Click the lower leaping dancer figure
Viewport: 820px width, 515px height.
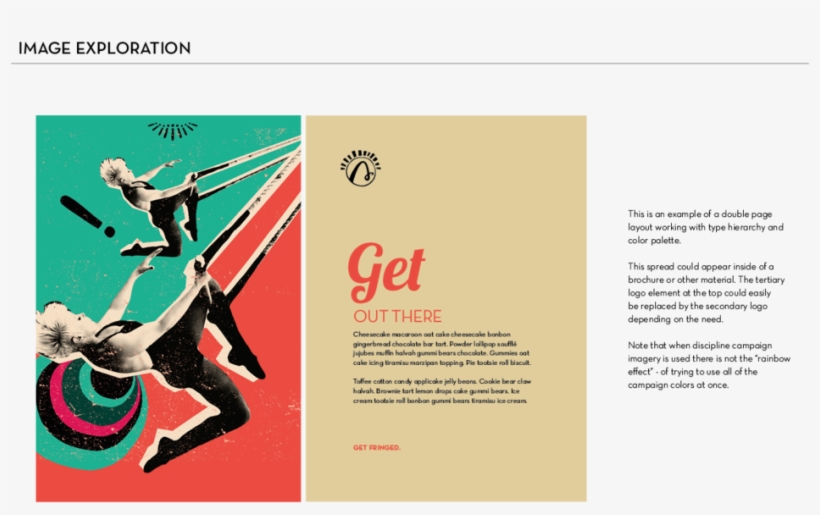click(x=152, y=361)
